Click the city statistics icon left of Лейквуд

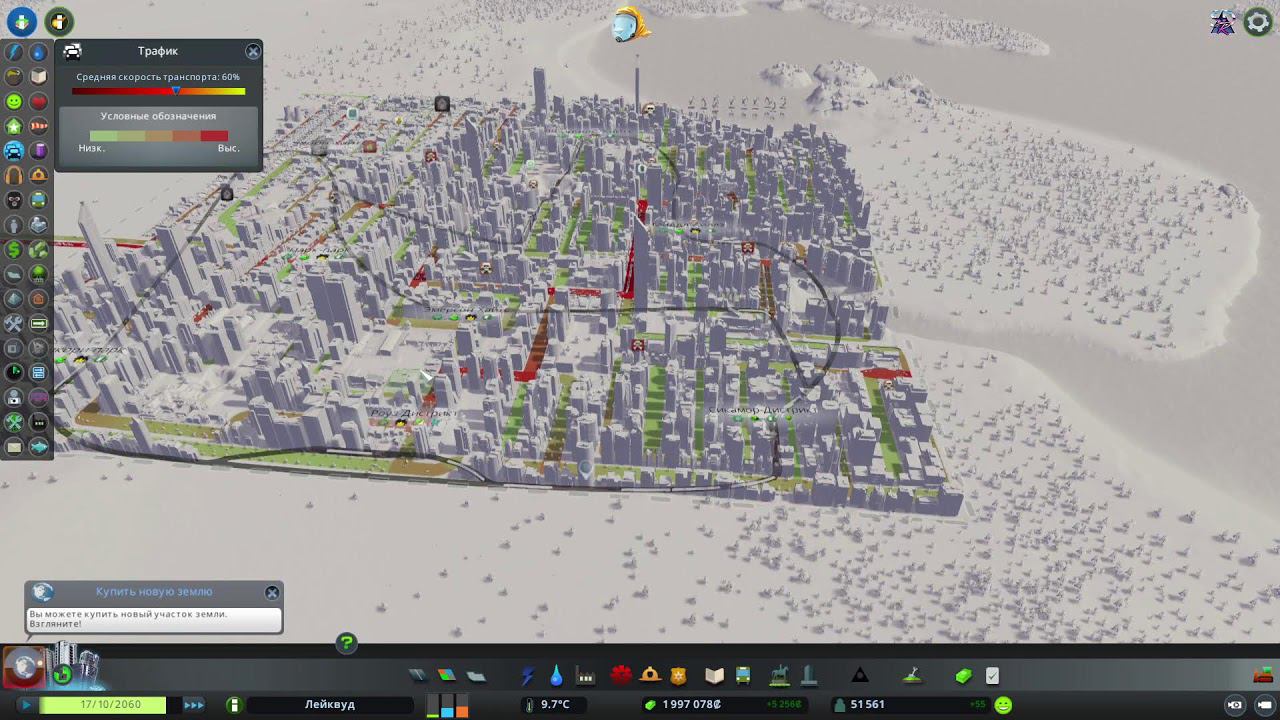234,705
